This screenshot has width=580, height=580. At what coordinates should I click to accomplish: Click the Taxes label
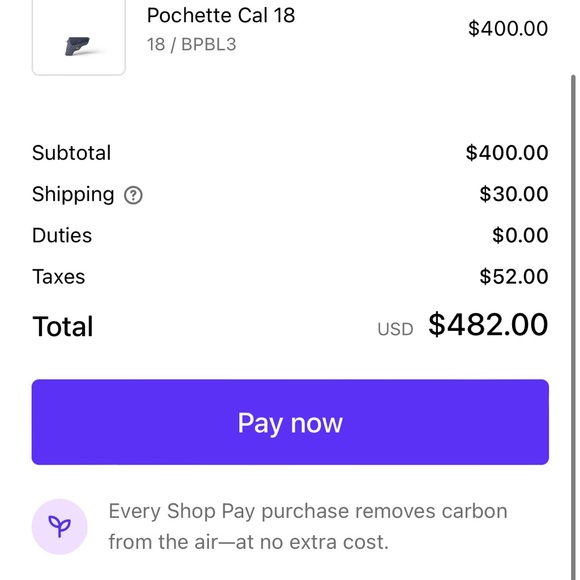coord(58,277)
